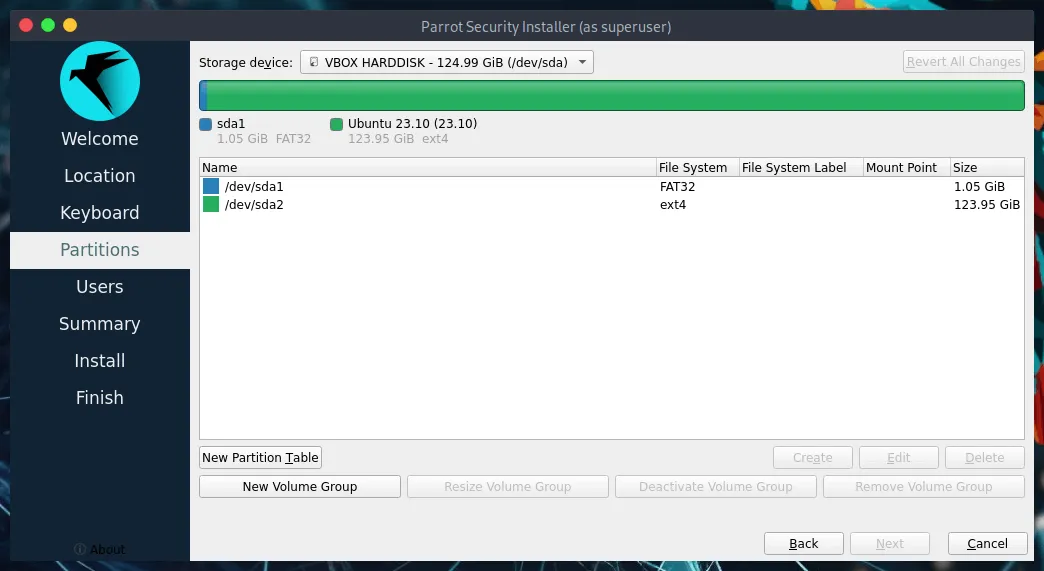Click the green Ubuntu 23.10 legend square
This screenshot has height=571, width=1044.
[336, 124]
